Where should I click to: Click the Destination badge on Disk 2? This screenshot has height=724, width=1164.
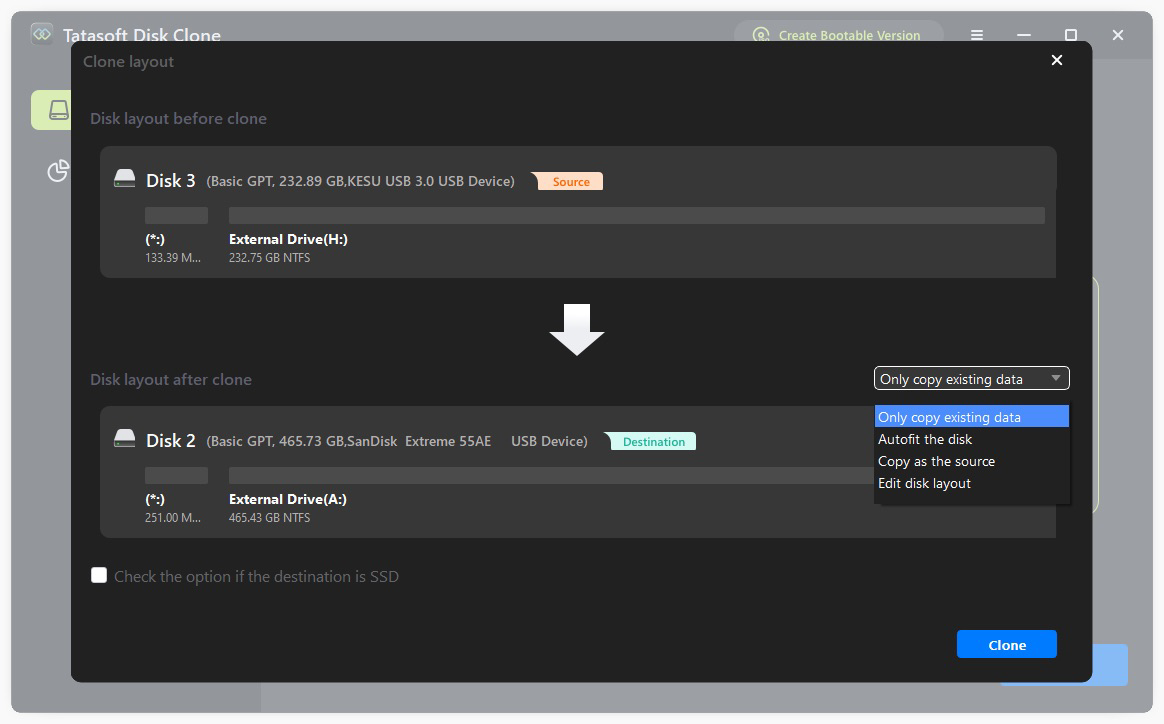tap(652, 441)
